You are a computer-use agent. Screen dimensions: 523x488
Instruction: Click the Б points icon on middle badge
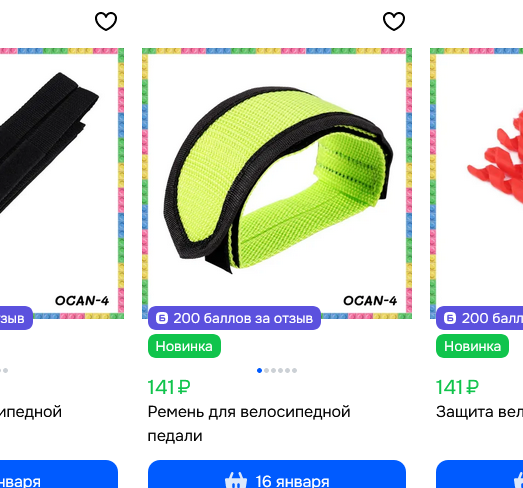(x=162, y=318)
